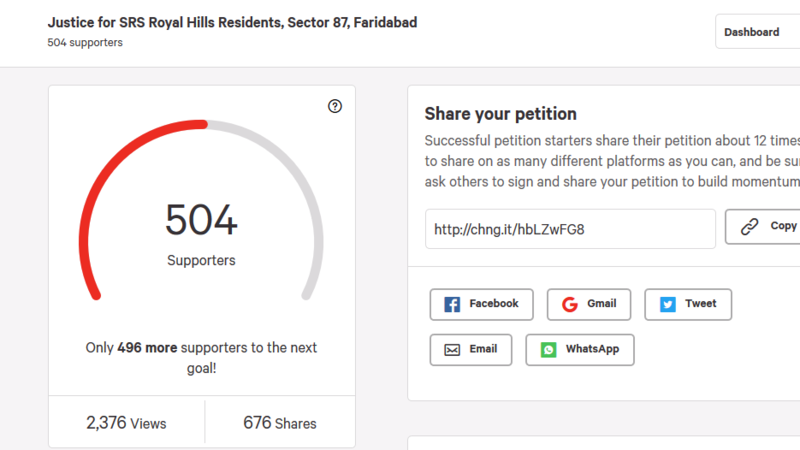Share petition on WhatsApp button
The width and height of the screenshot is (800, 450).
(579, 350)
